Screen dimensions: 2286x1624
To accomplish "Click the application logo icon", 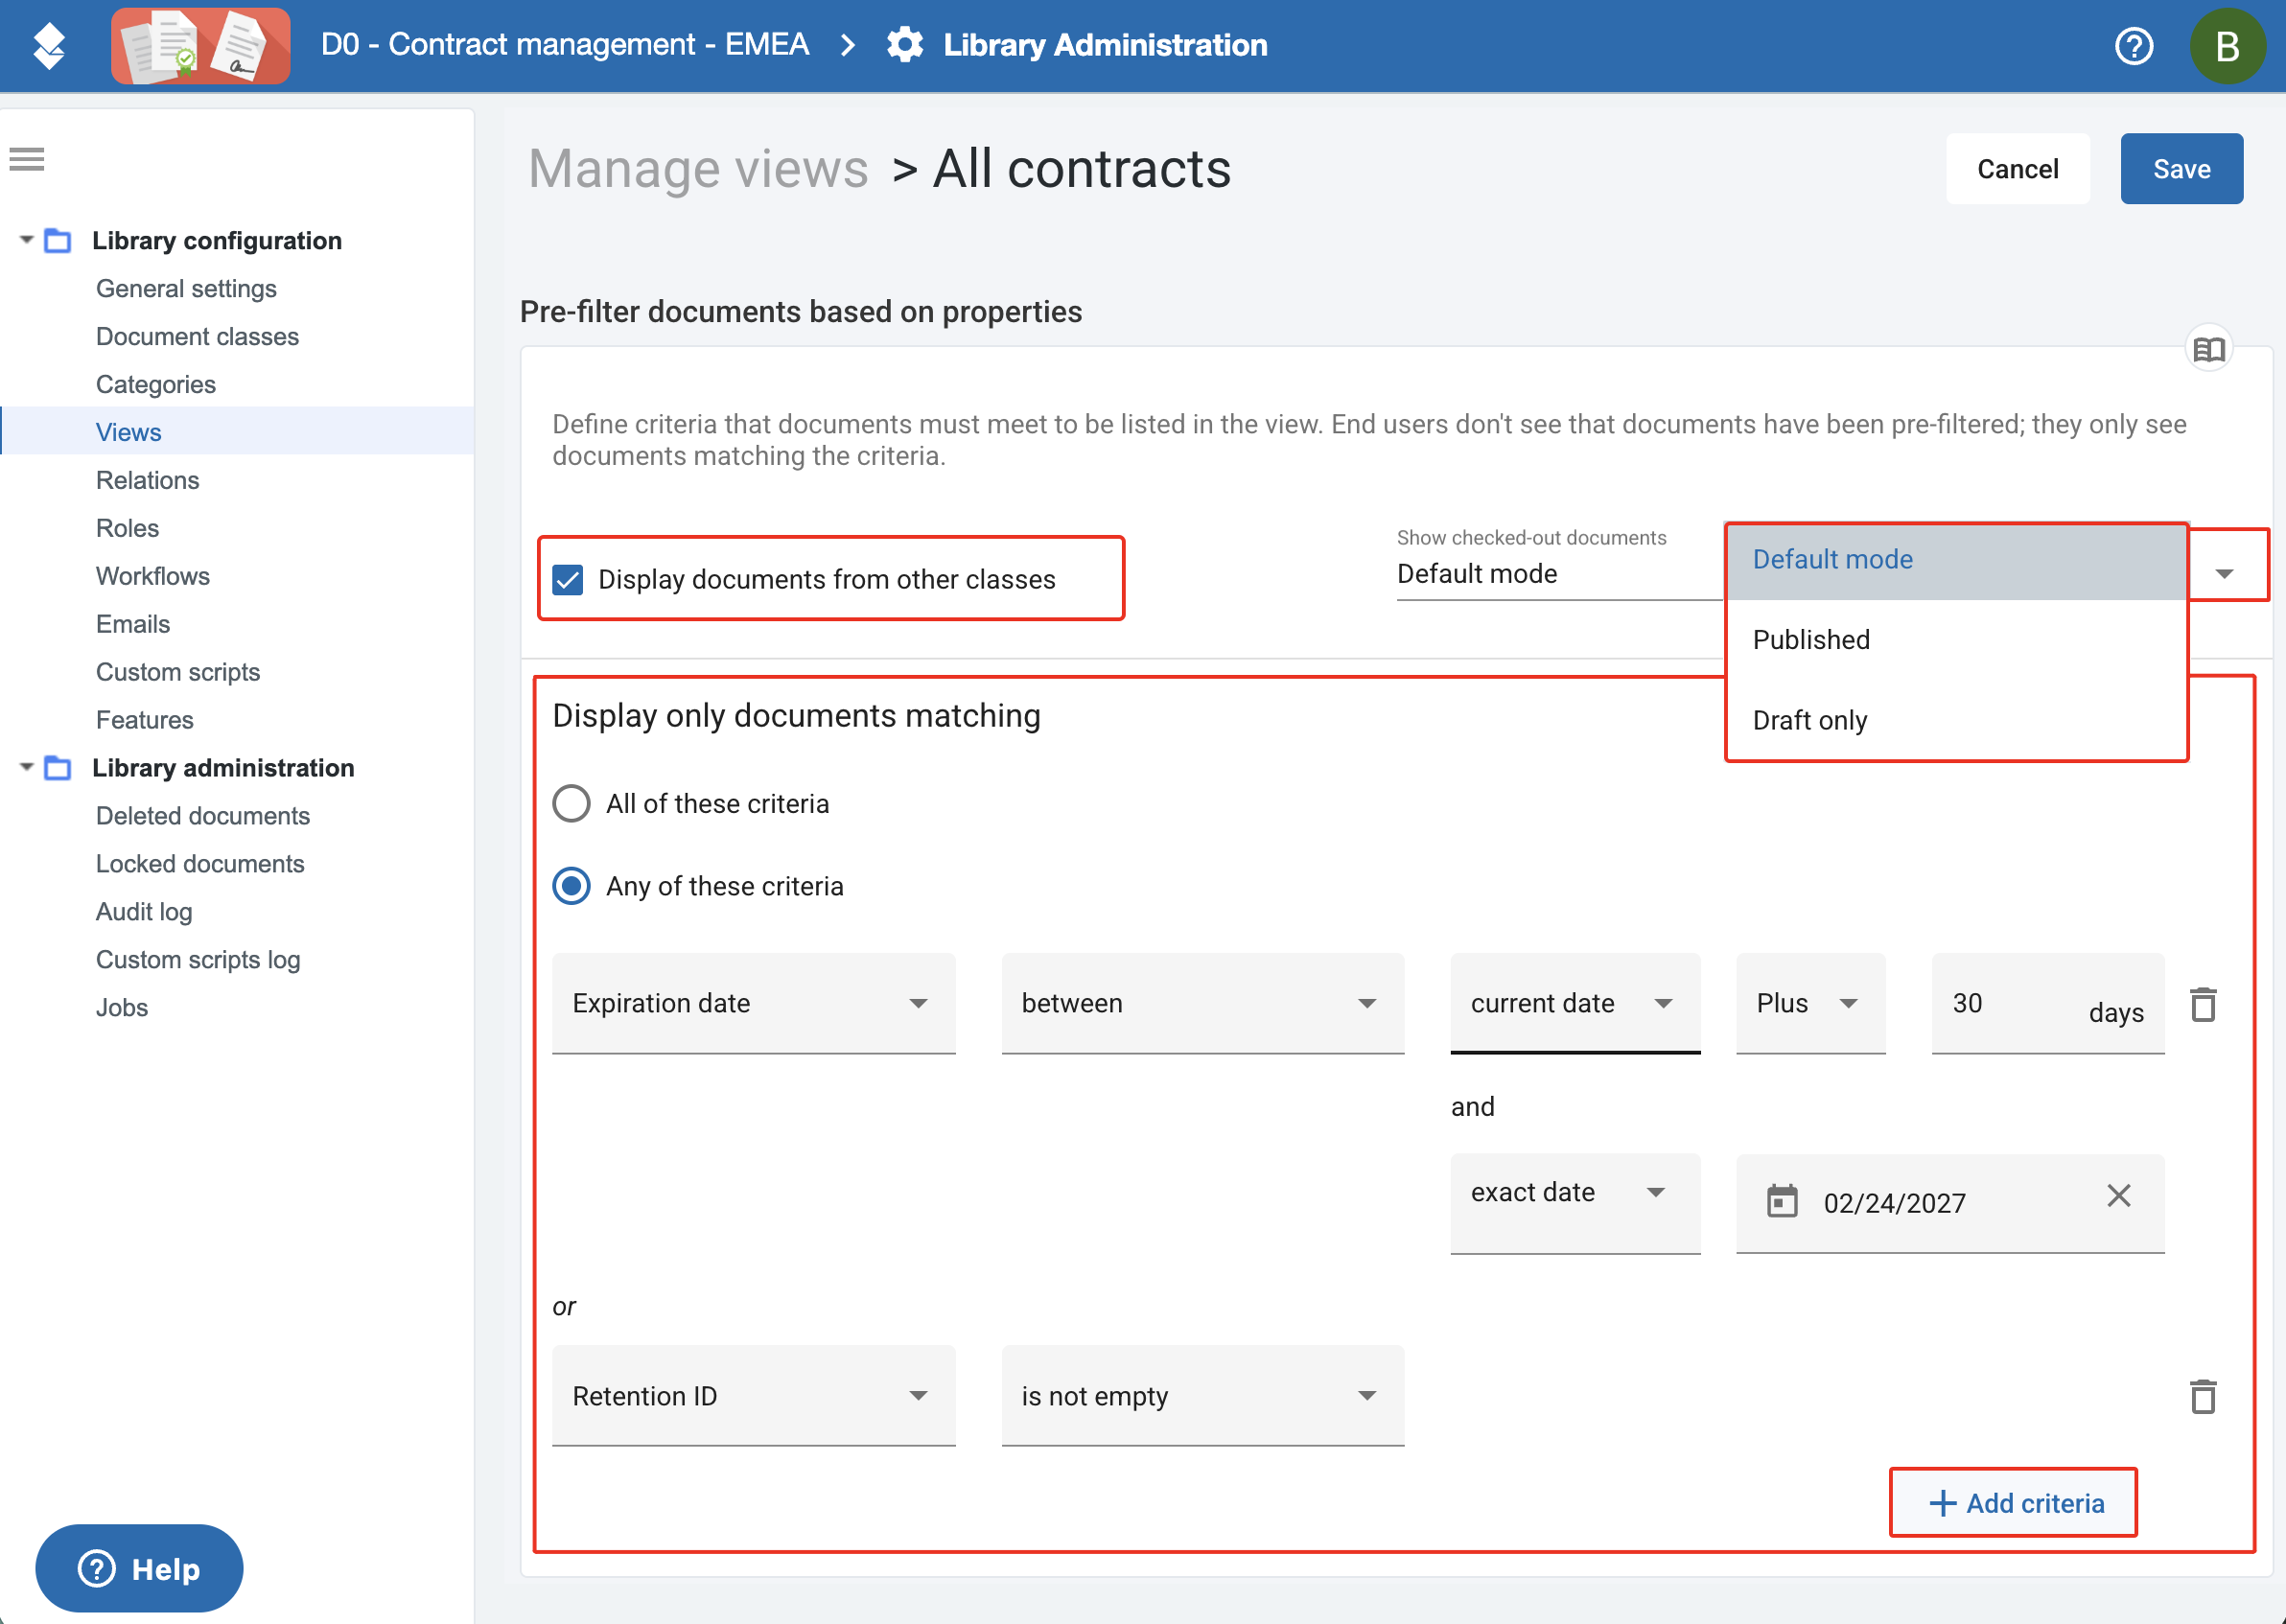I will [x=49, y=46].
